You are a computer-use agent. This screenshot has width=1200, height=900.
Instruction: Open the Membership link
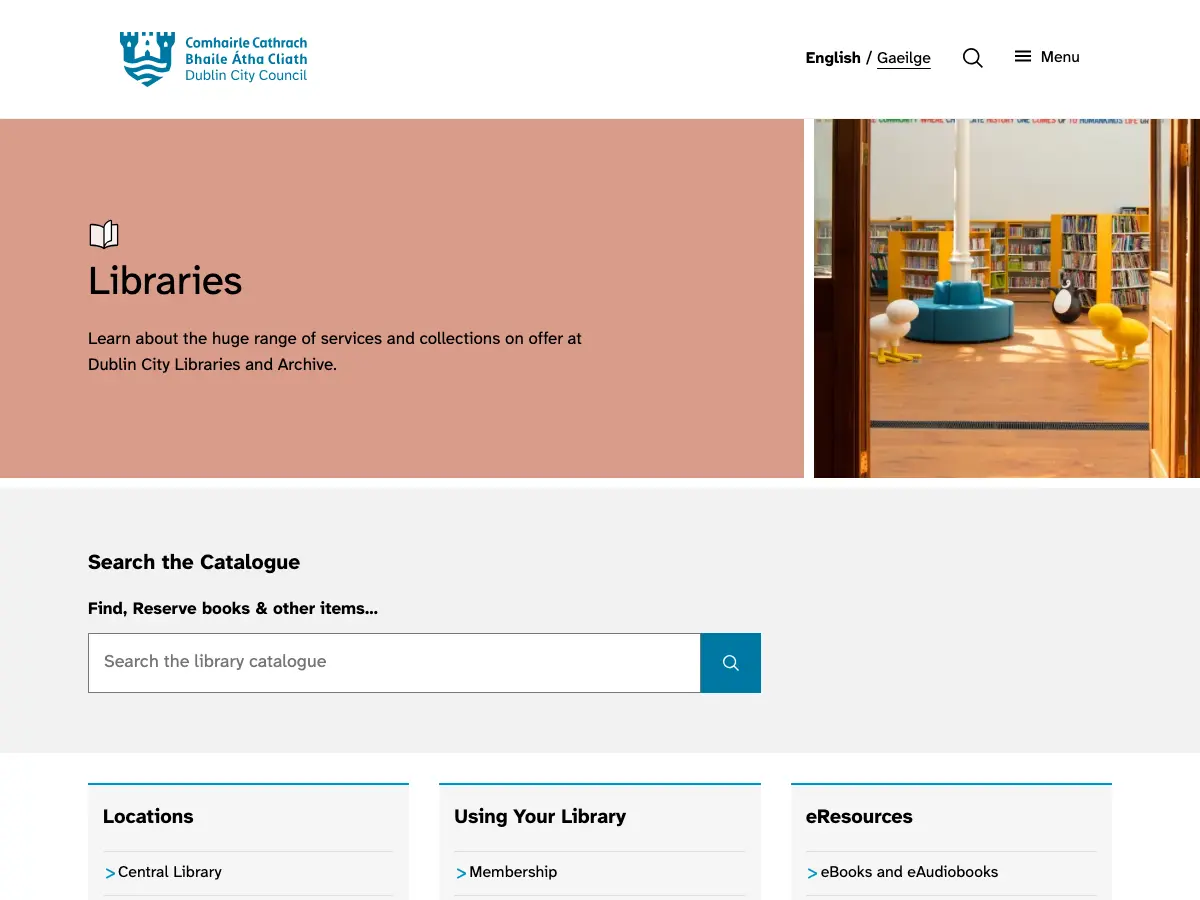tap(513, 872)
